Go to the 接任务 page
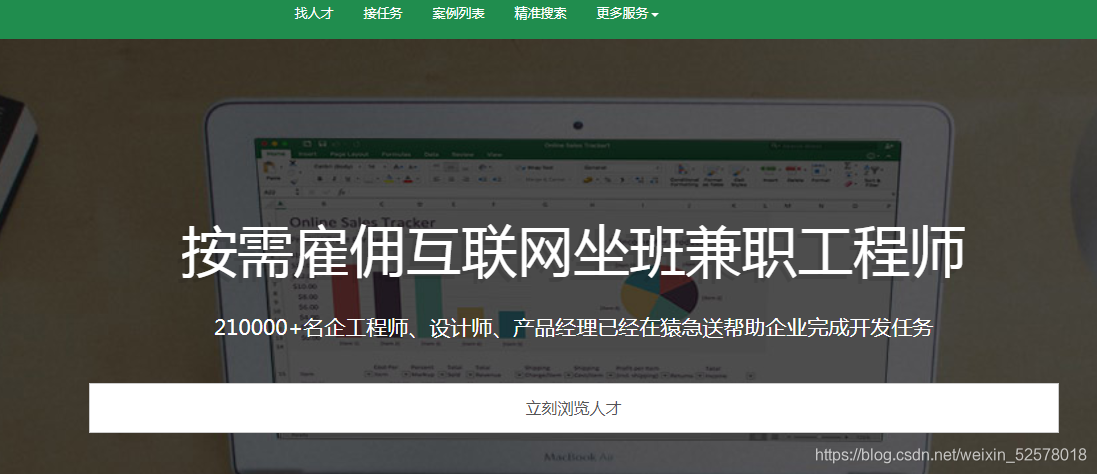The width and height of the screenshot is (1097, 474). pyautogui.click(x=383, y=13)
